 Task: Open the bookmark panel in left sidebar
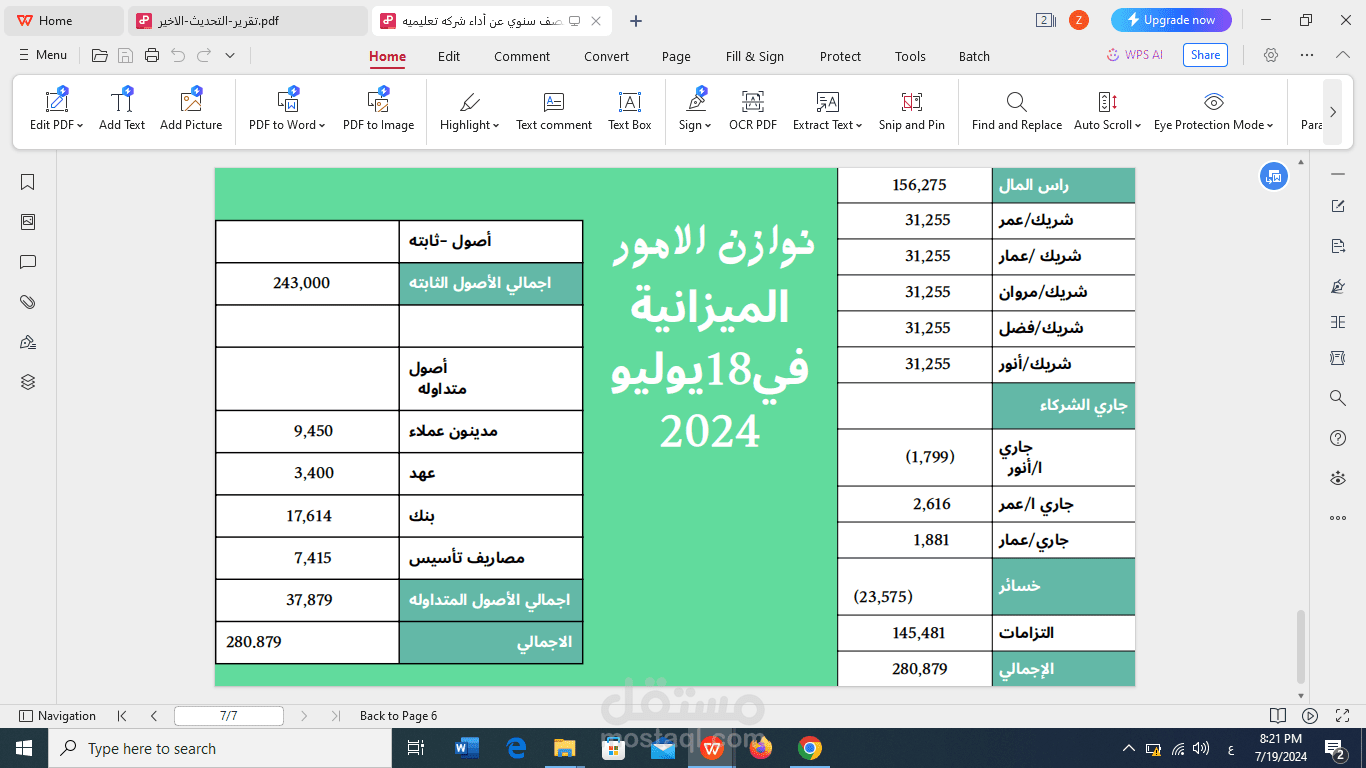28,182
